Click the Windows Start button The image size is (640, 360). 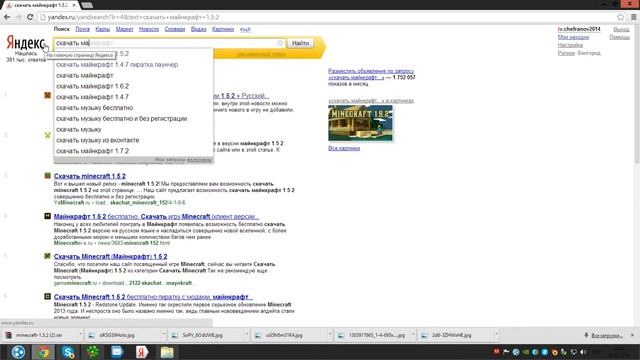pos(18,352)
